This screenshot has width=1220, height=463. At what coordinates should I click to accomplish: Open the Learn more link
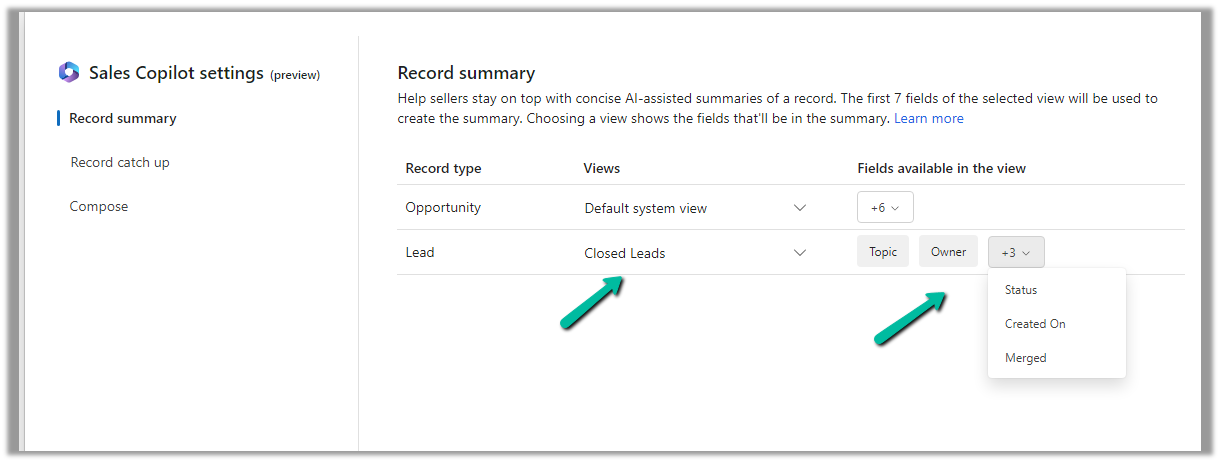click(x=929, y=118)
